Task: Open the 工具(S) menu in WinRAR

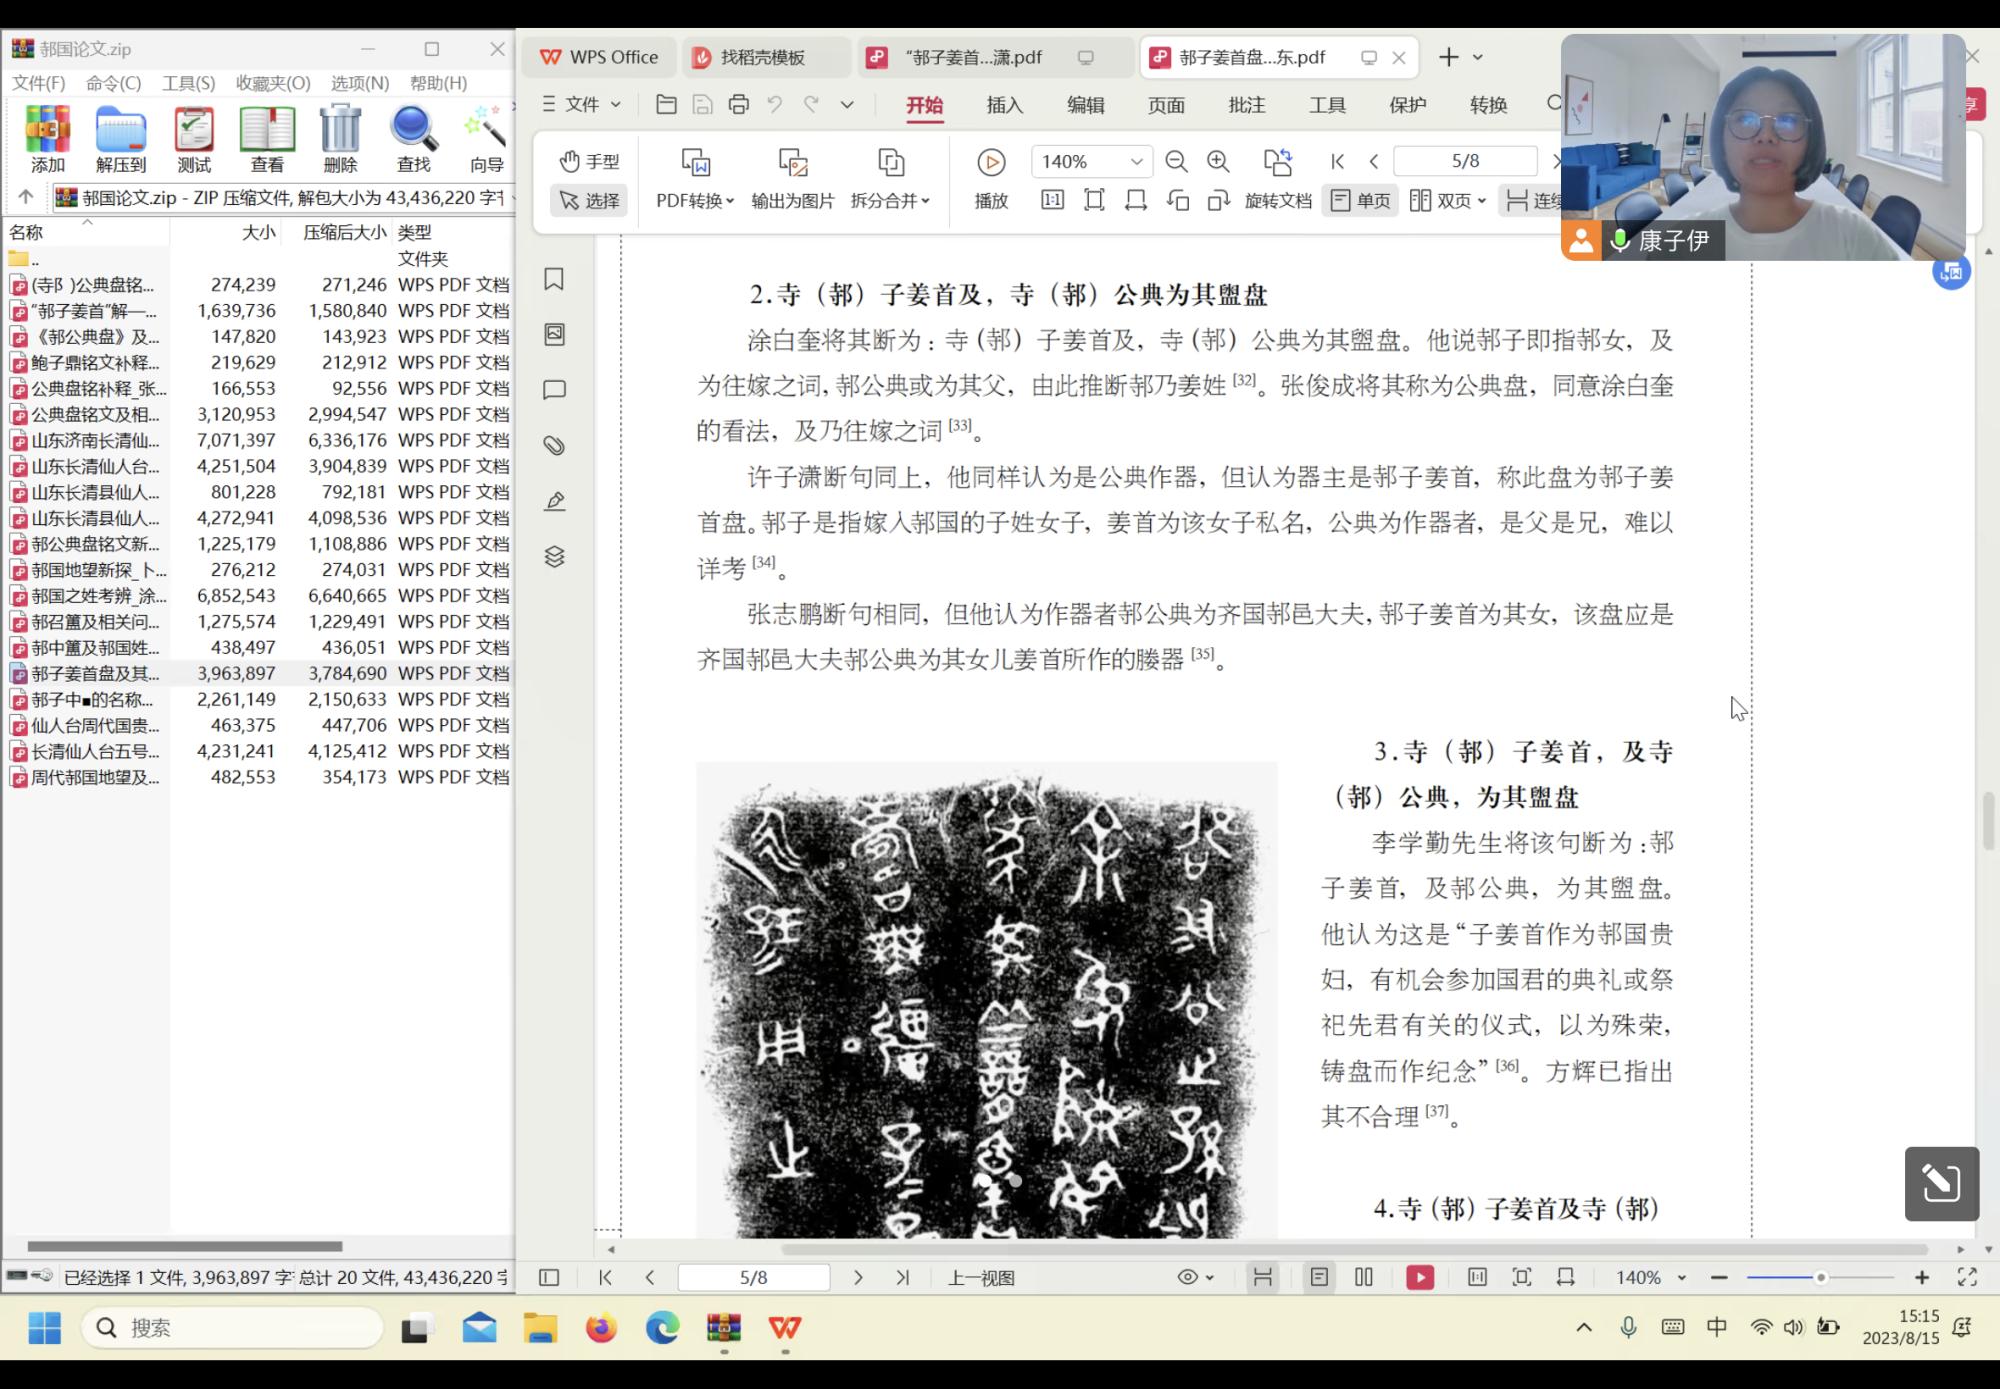Action: [x=188, y=83]
